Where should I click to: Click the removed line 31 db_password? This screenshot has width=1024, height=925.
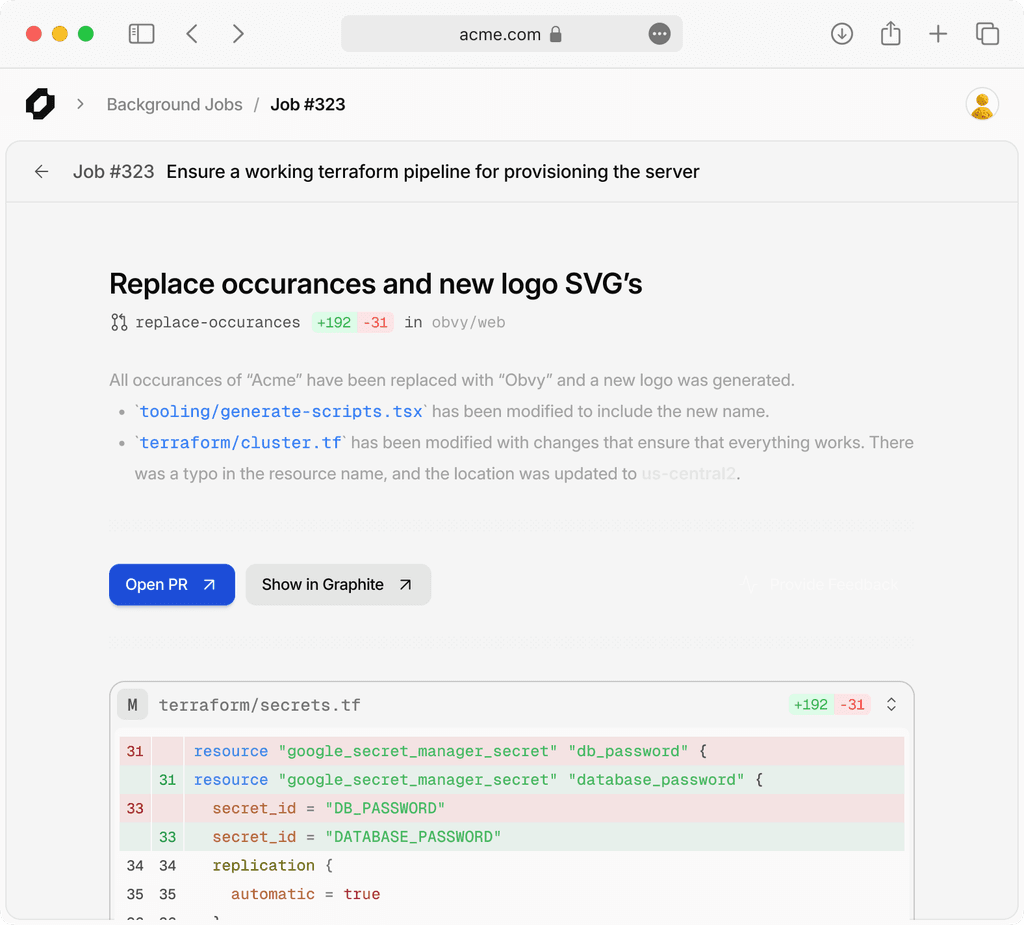511,751
